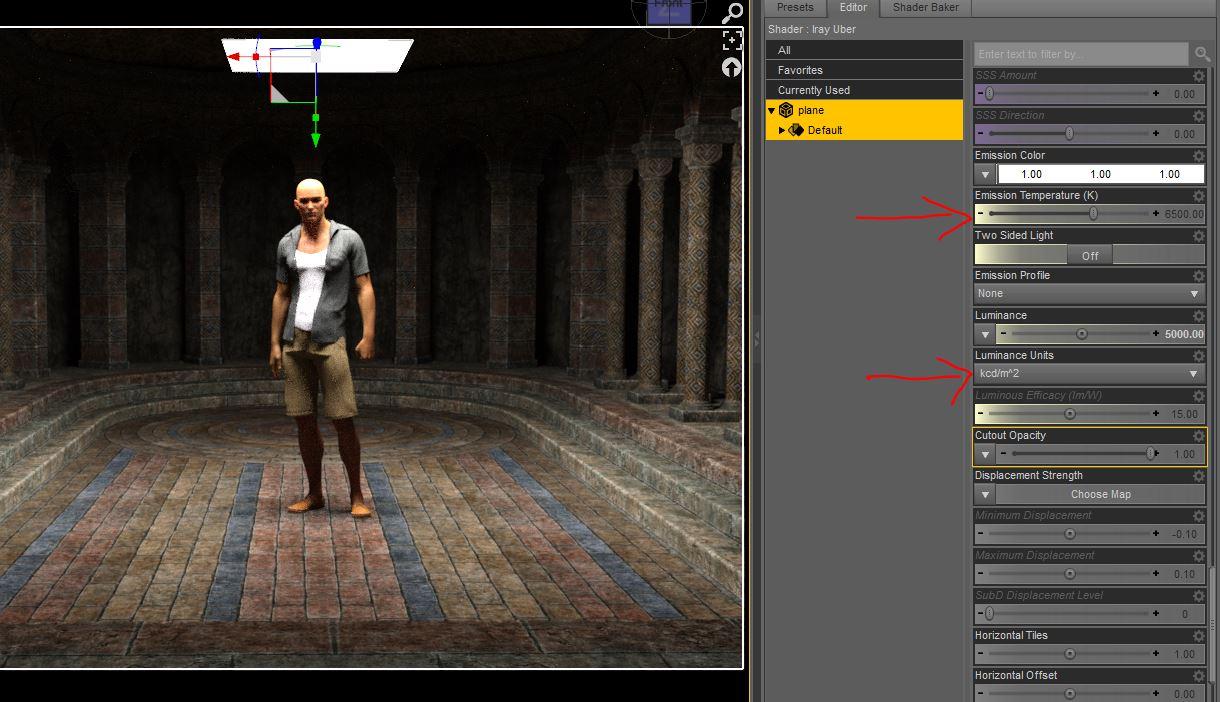Click the filter text input field
1220x702 pixels.
(x=1081, y=54)
